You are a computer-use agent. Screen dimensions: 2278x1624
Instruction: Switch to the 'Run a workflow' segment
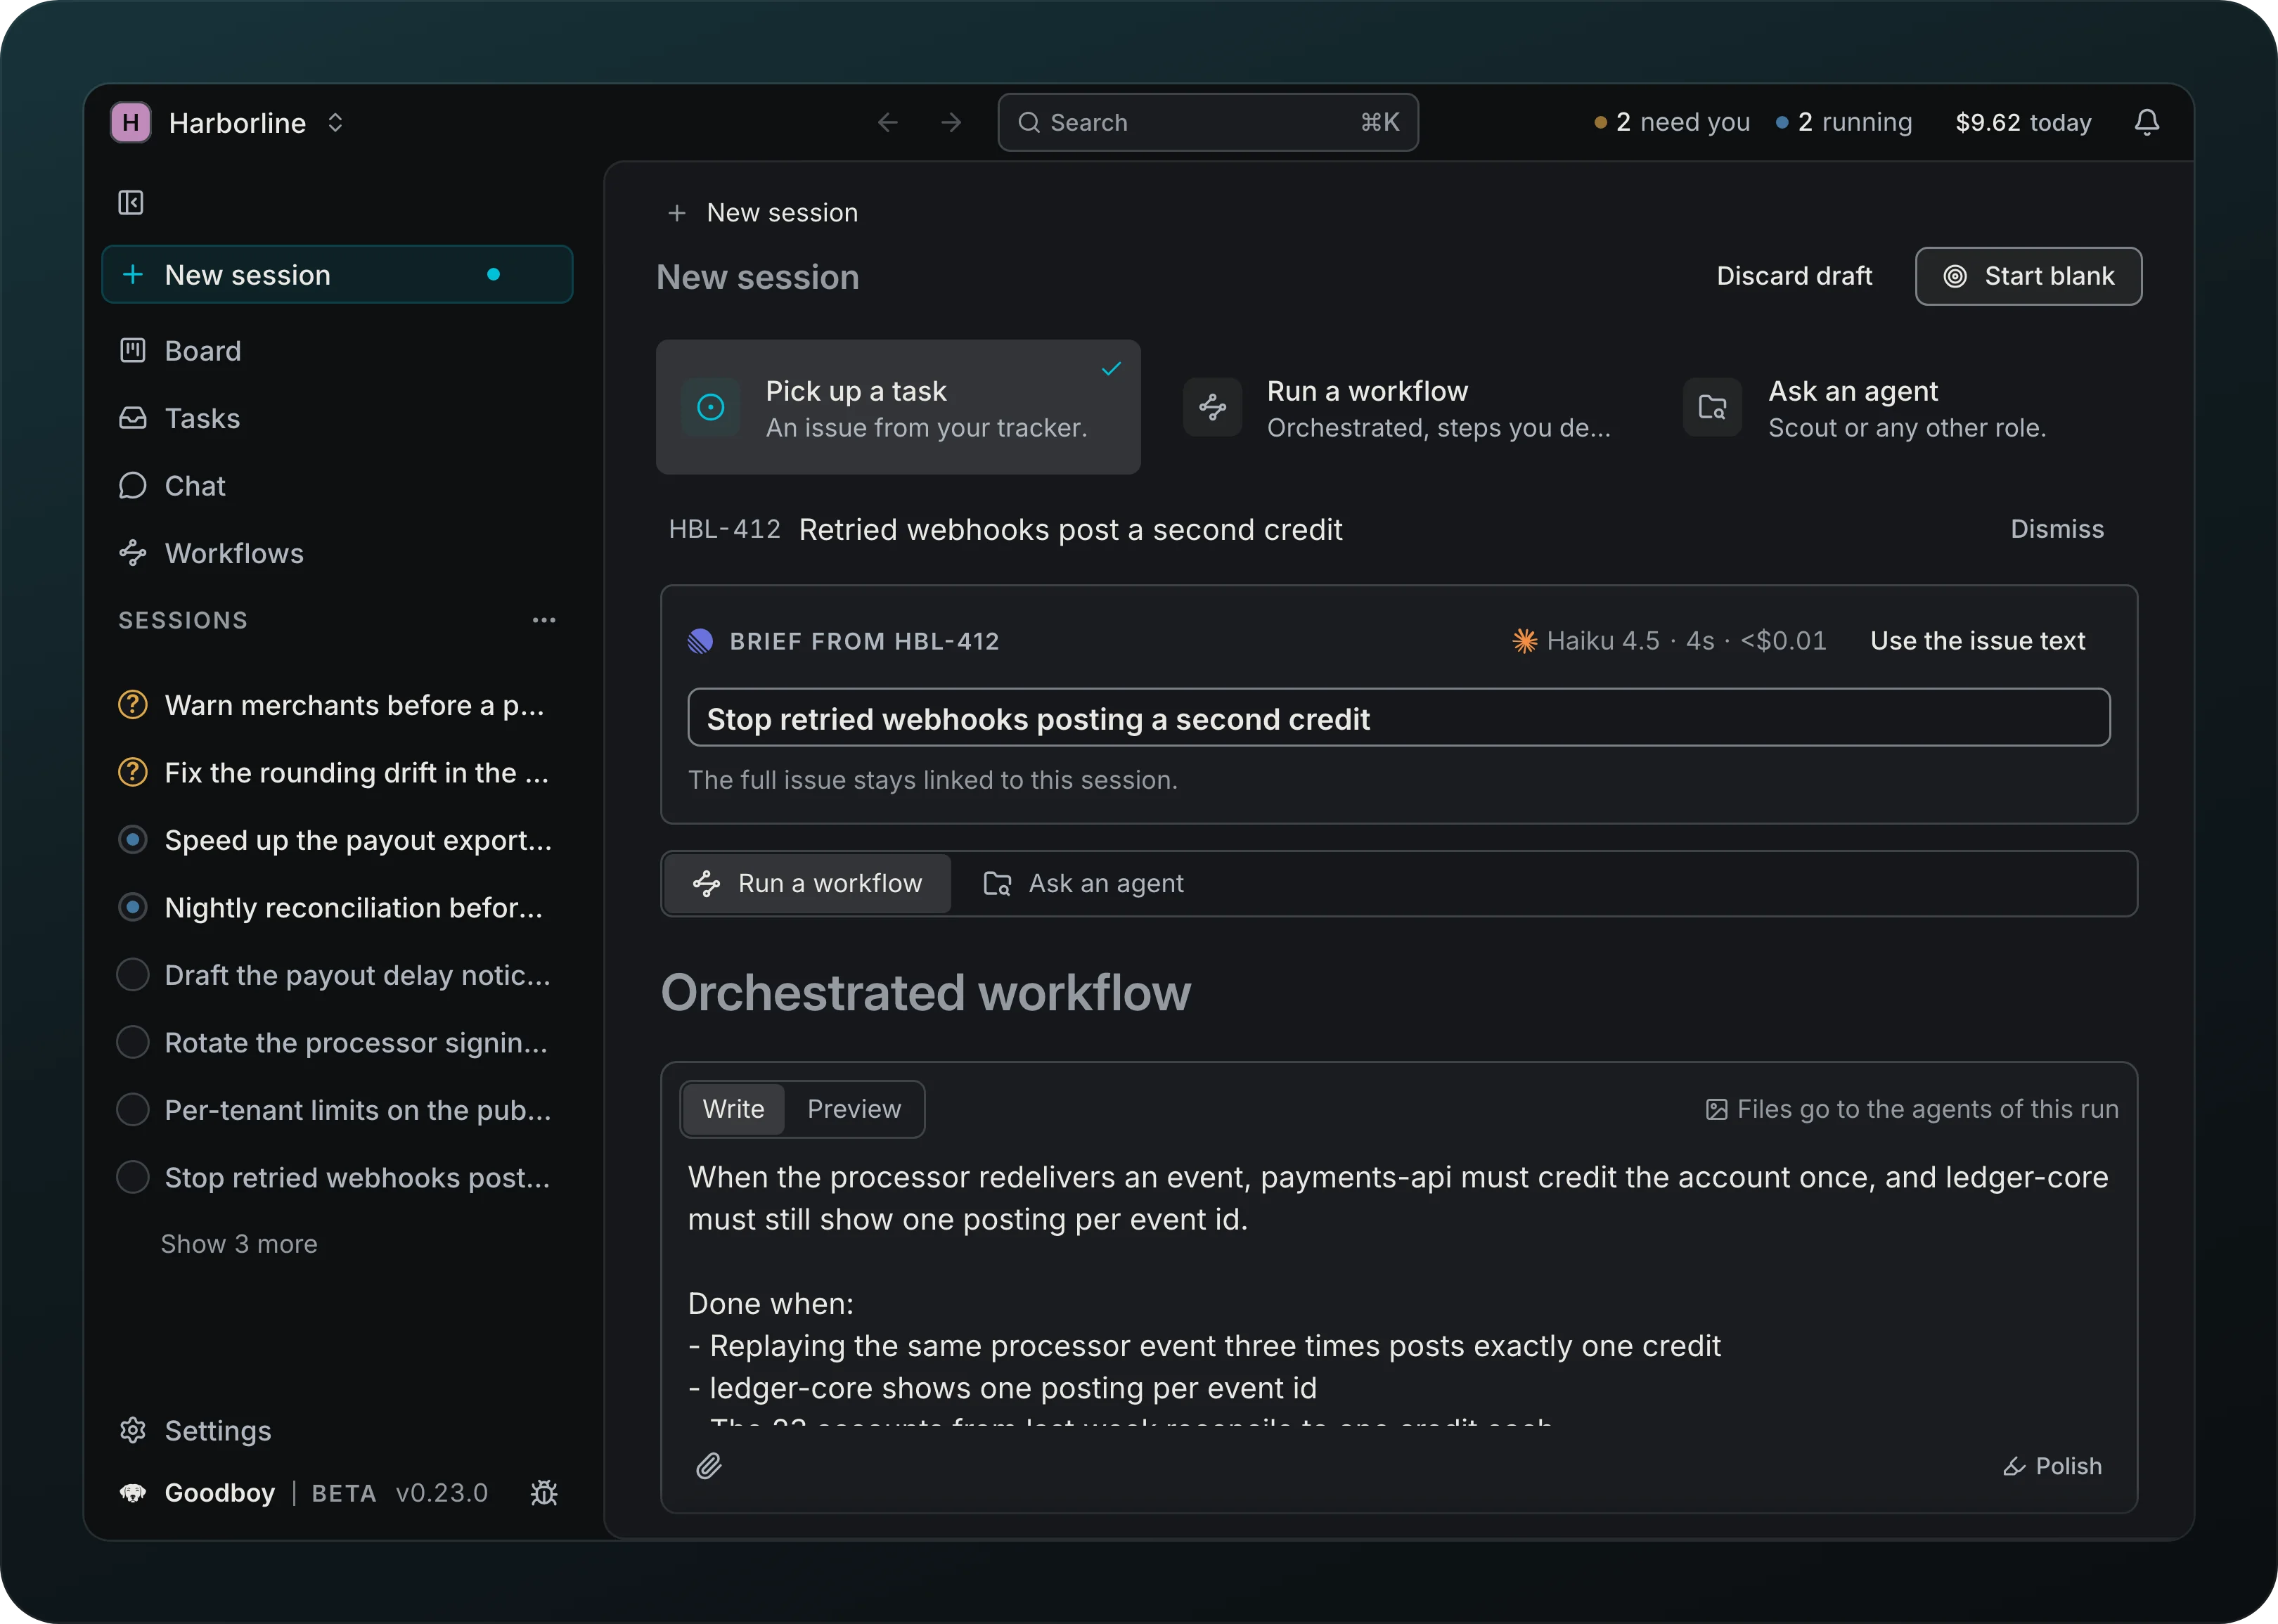(807, 884)
